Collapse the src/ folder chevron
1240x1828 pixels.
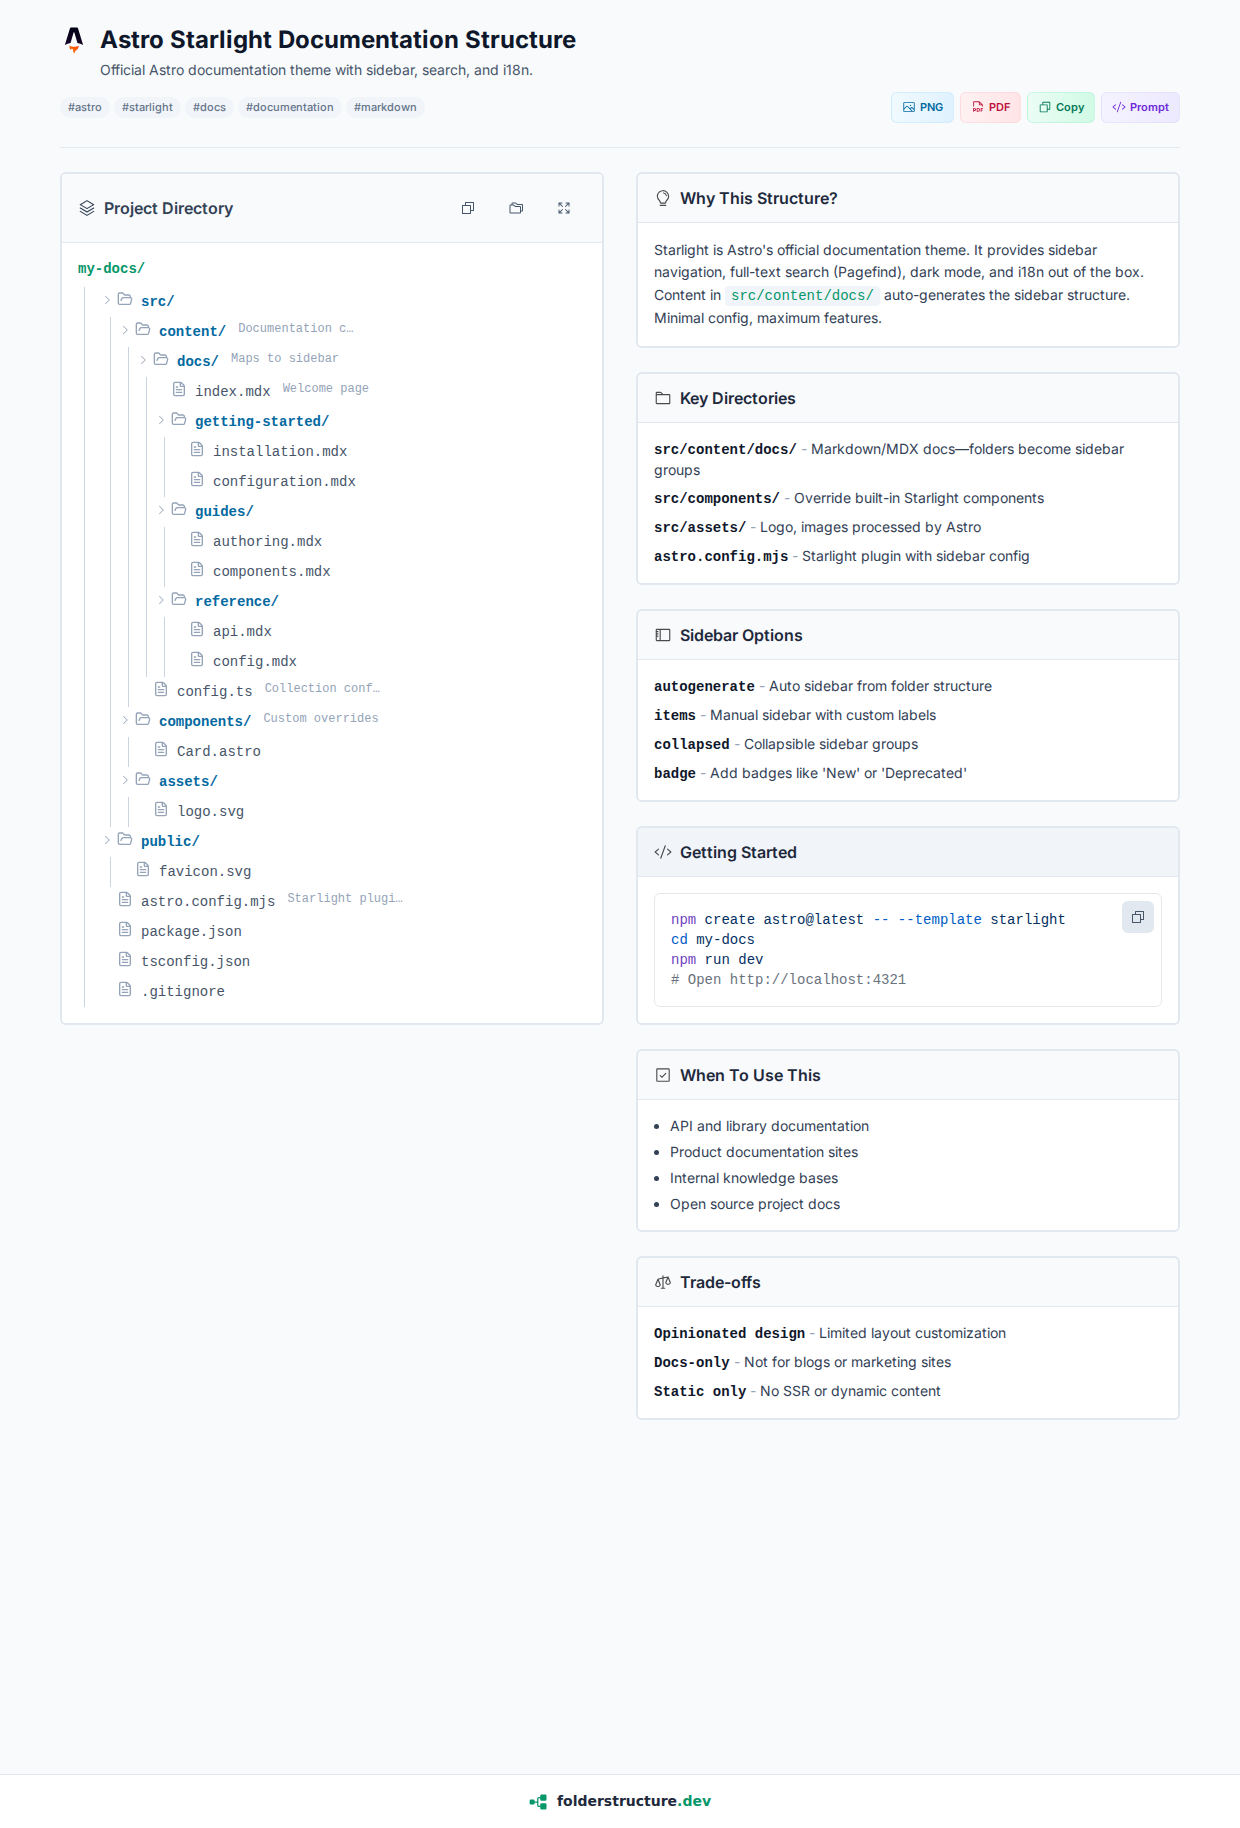(107, 300)
